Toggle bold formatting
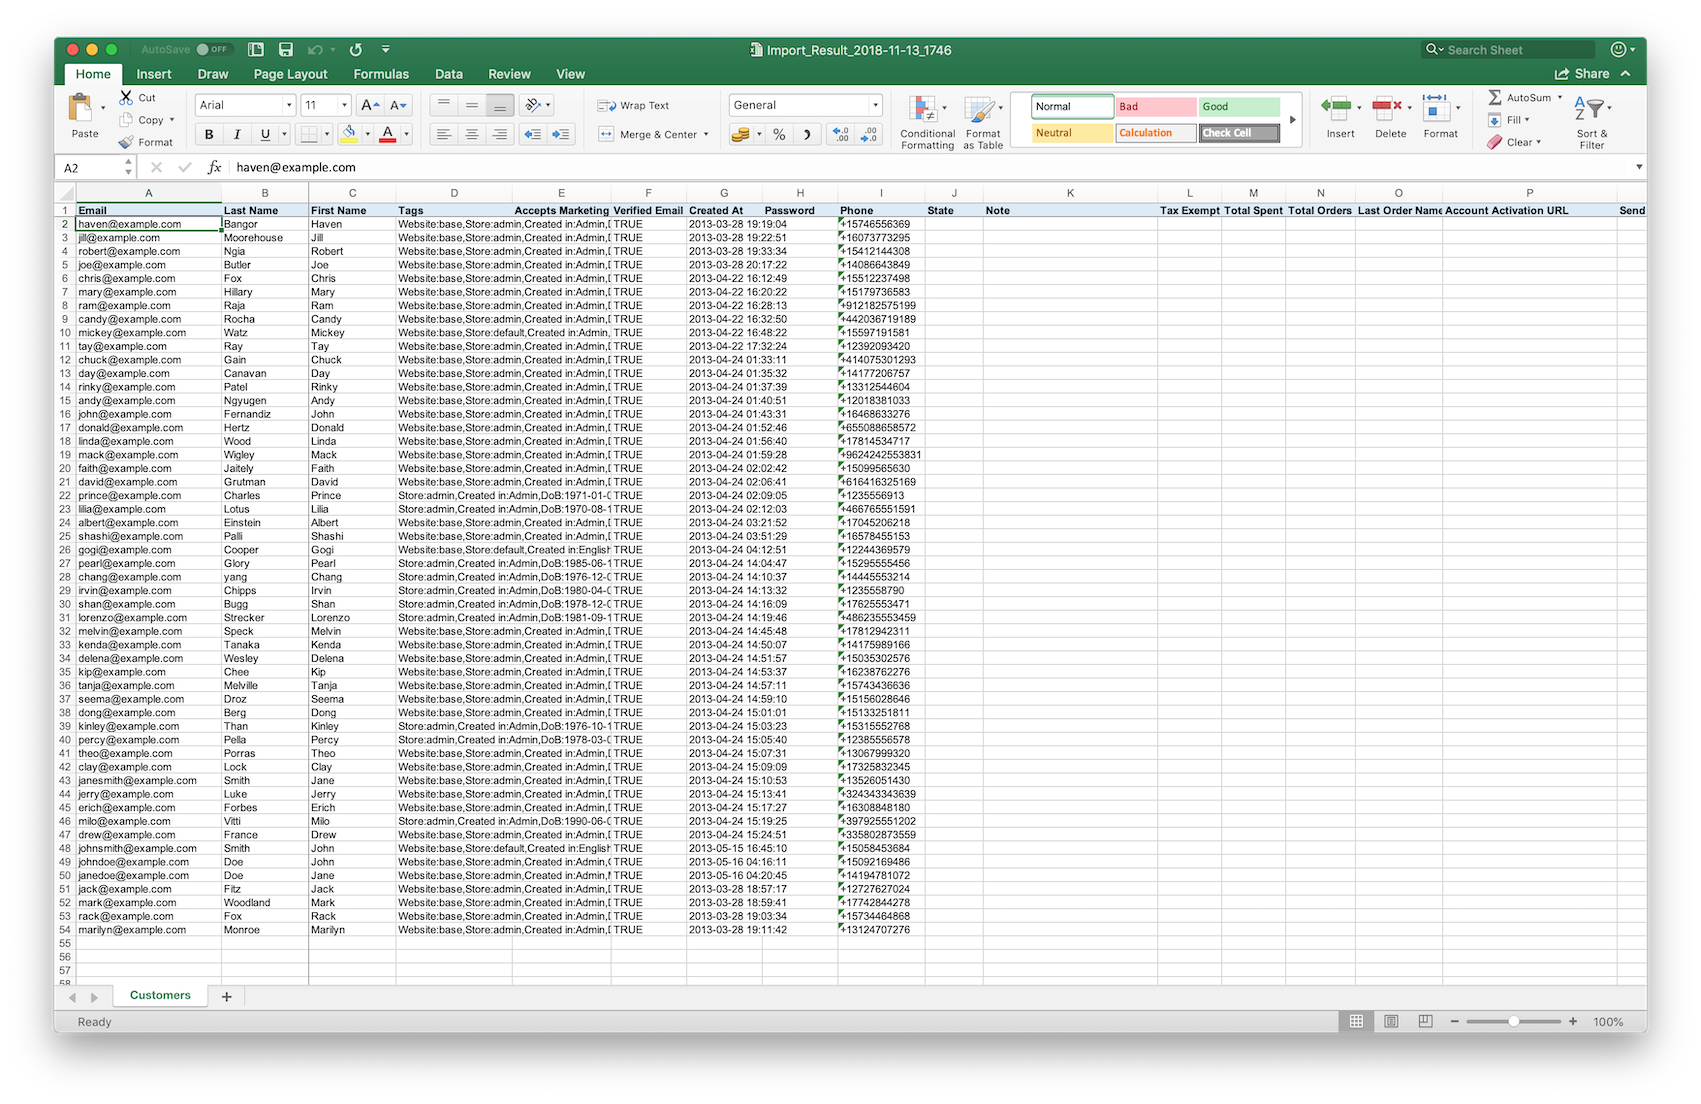 pyautogui.click(x=209, y=134)
